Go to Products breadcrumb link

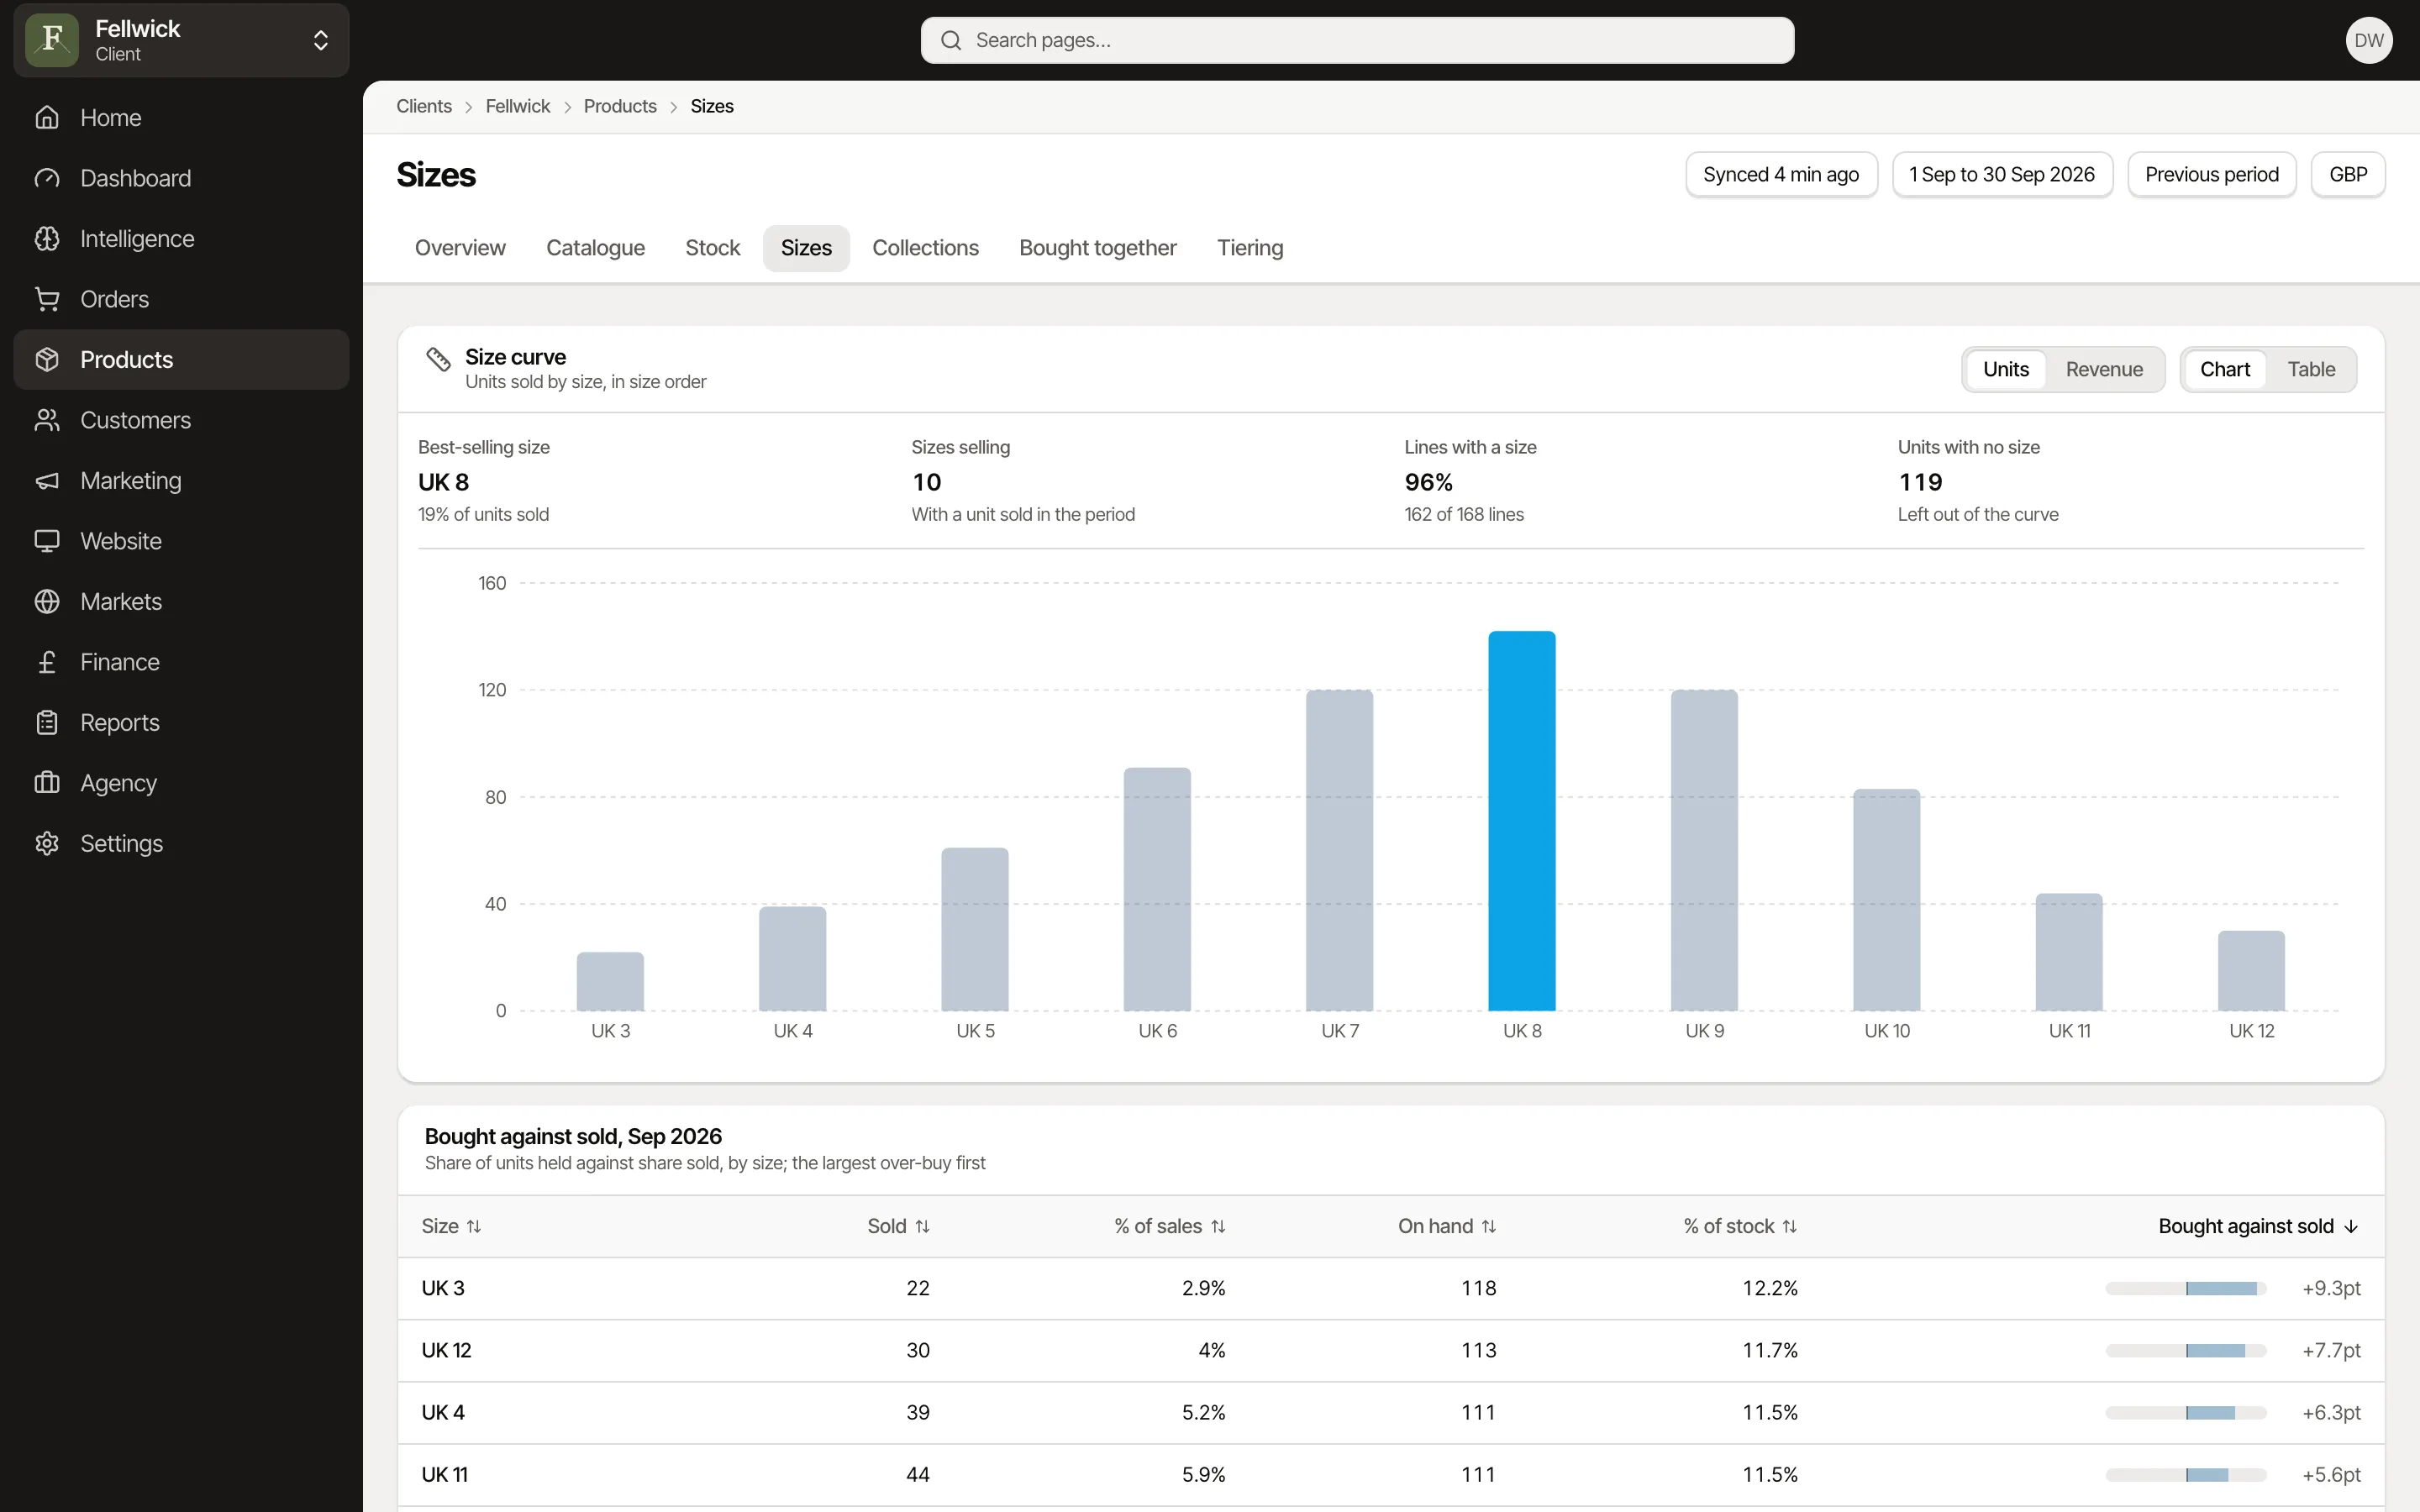coord(620,106)
